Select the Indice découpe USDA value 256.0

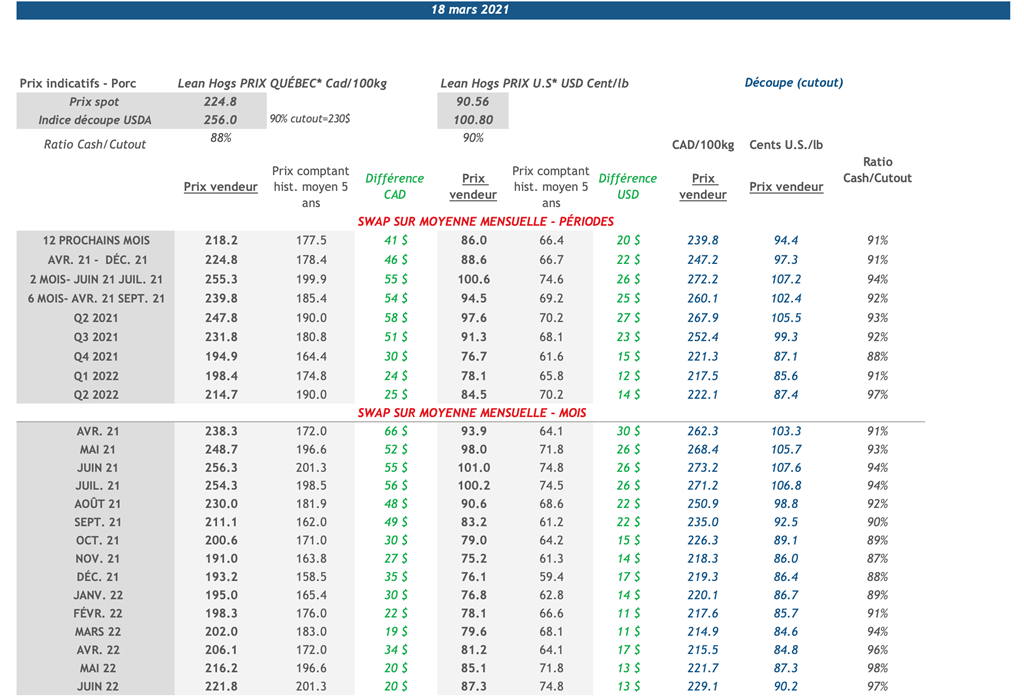tap(220, 120)
